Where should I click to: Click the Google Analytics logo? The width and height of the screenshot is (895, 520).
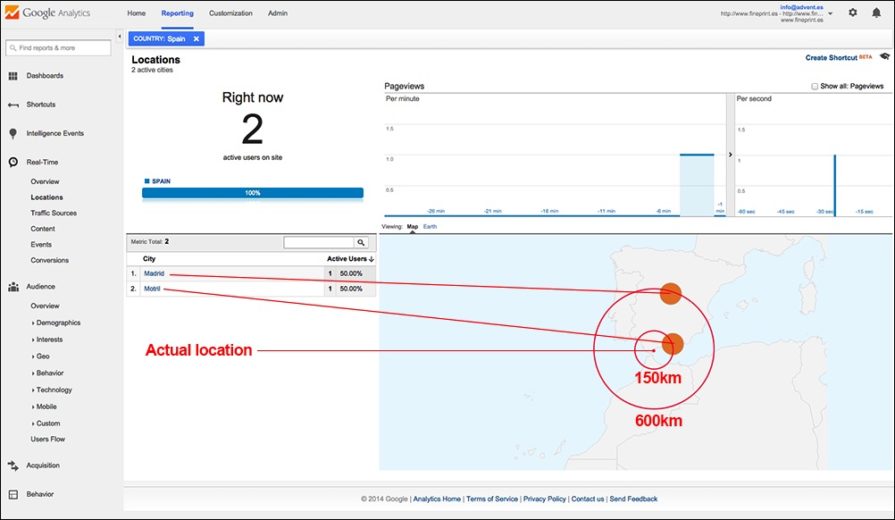(x=48, y=13)
